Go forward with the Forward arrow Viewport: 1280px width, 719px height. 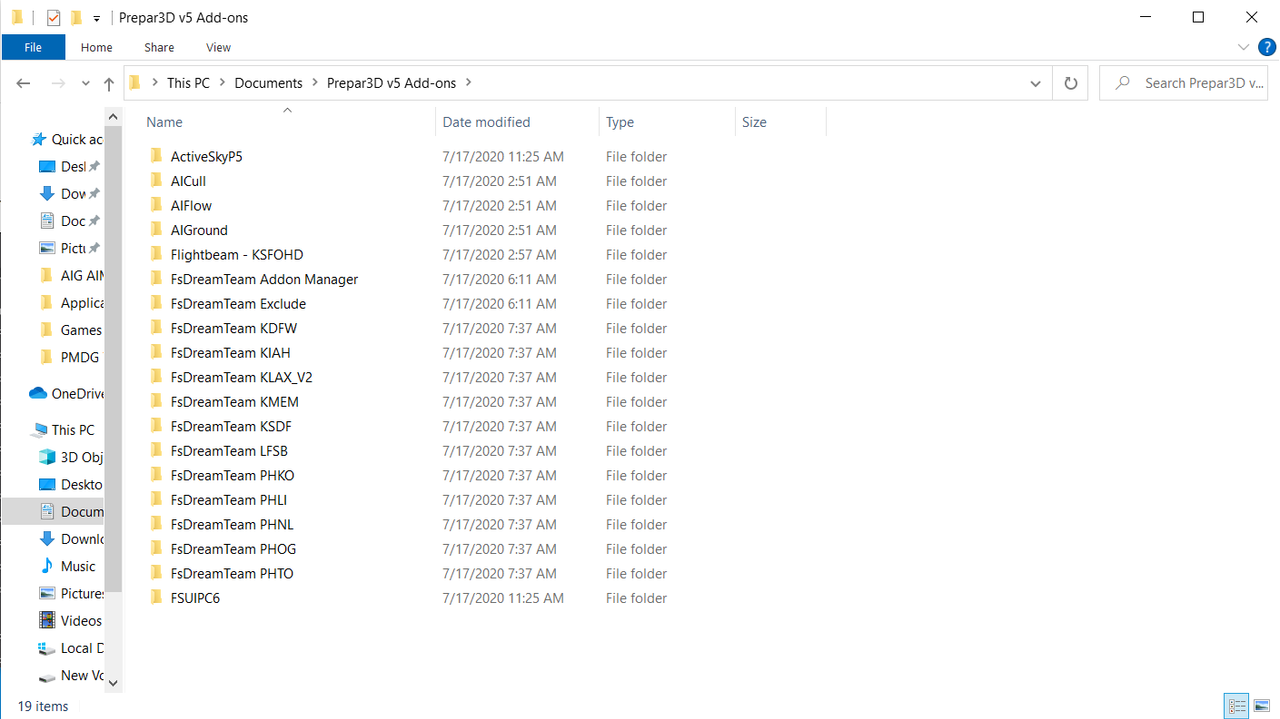(58, 83)
